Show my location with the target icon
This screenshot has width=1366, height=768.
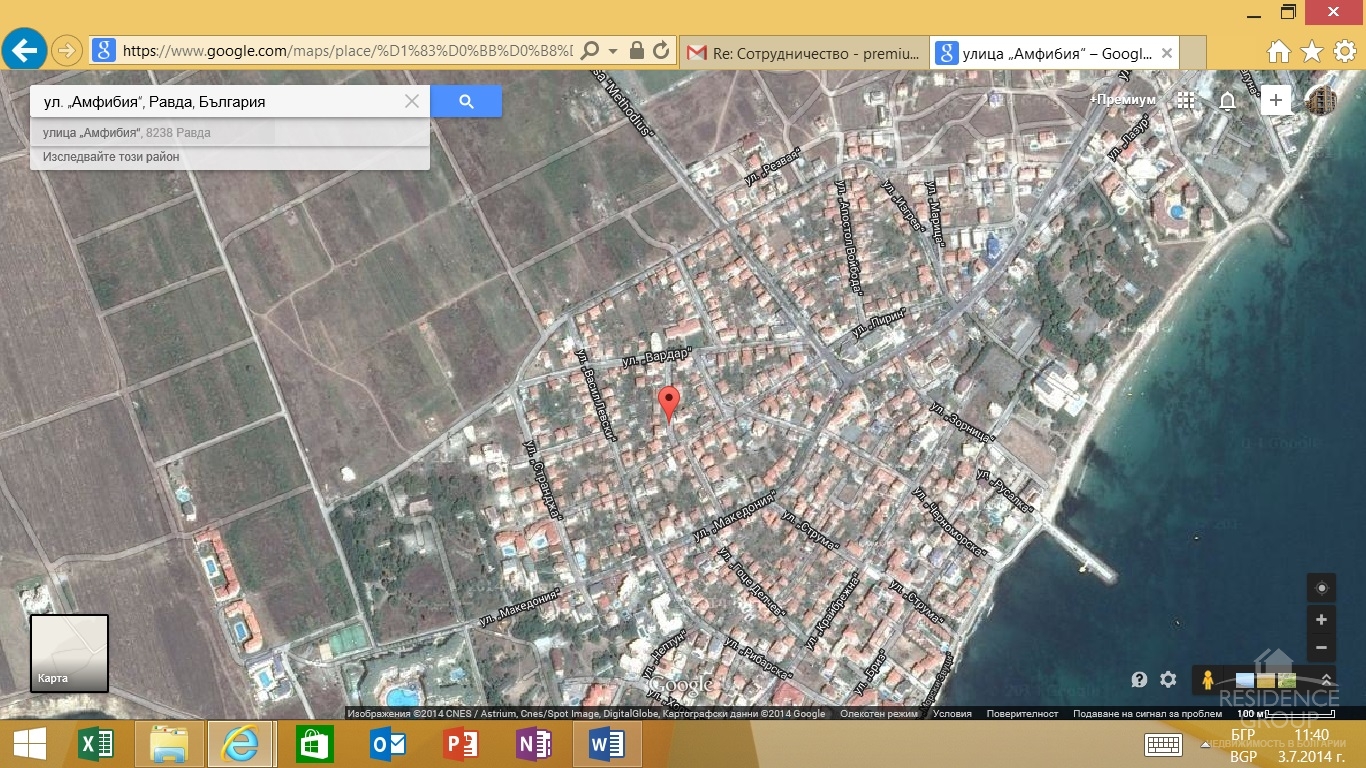coord(1322,588)
